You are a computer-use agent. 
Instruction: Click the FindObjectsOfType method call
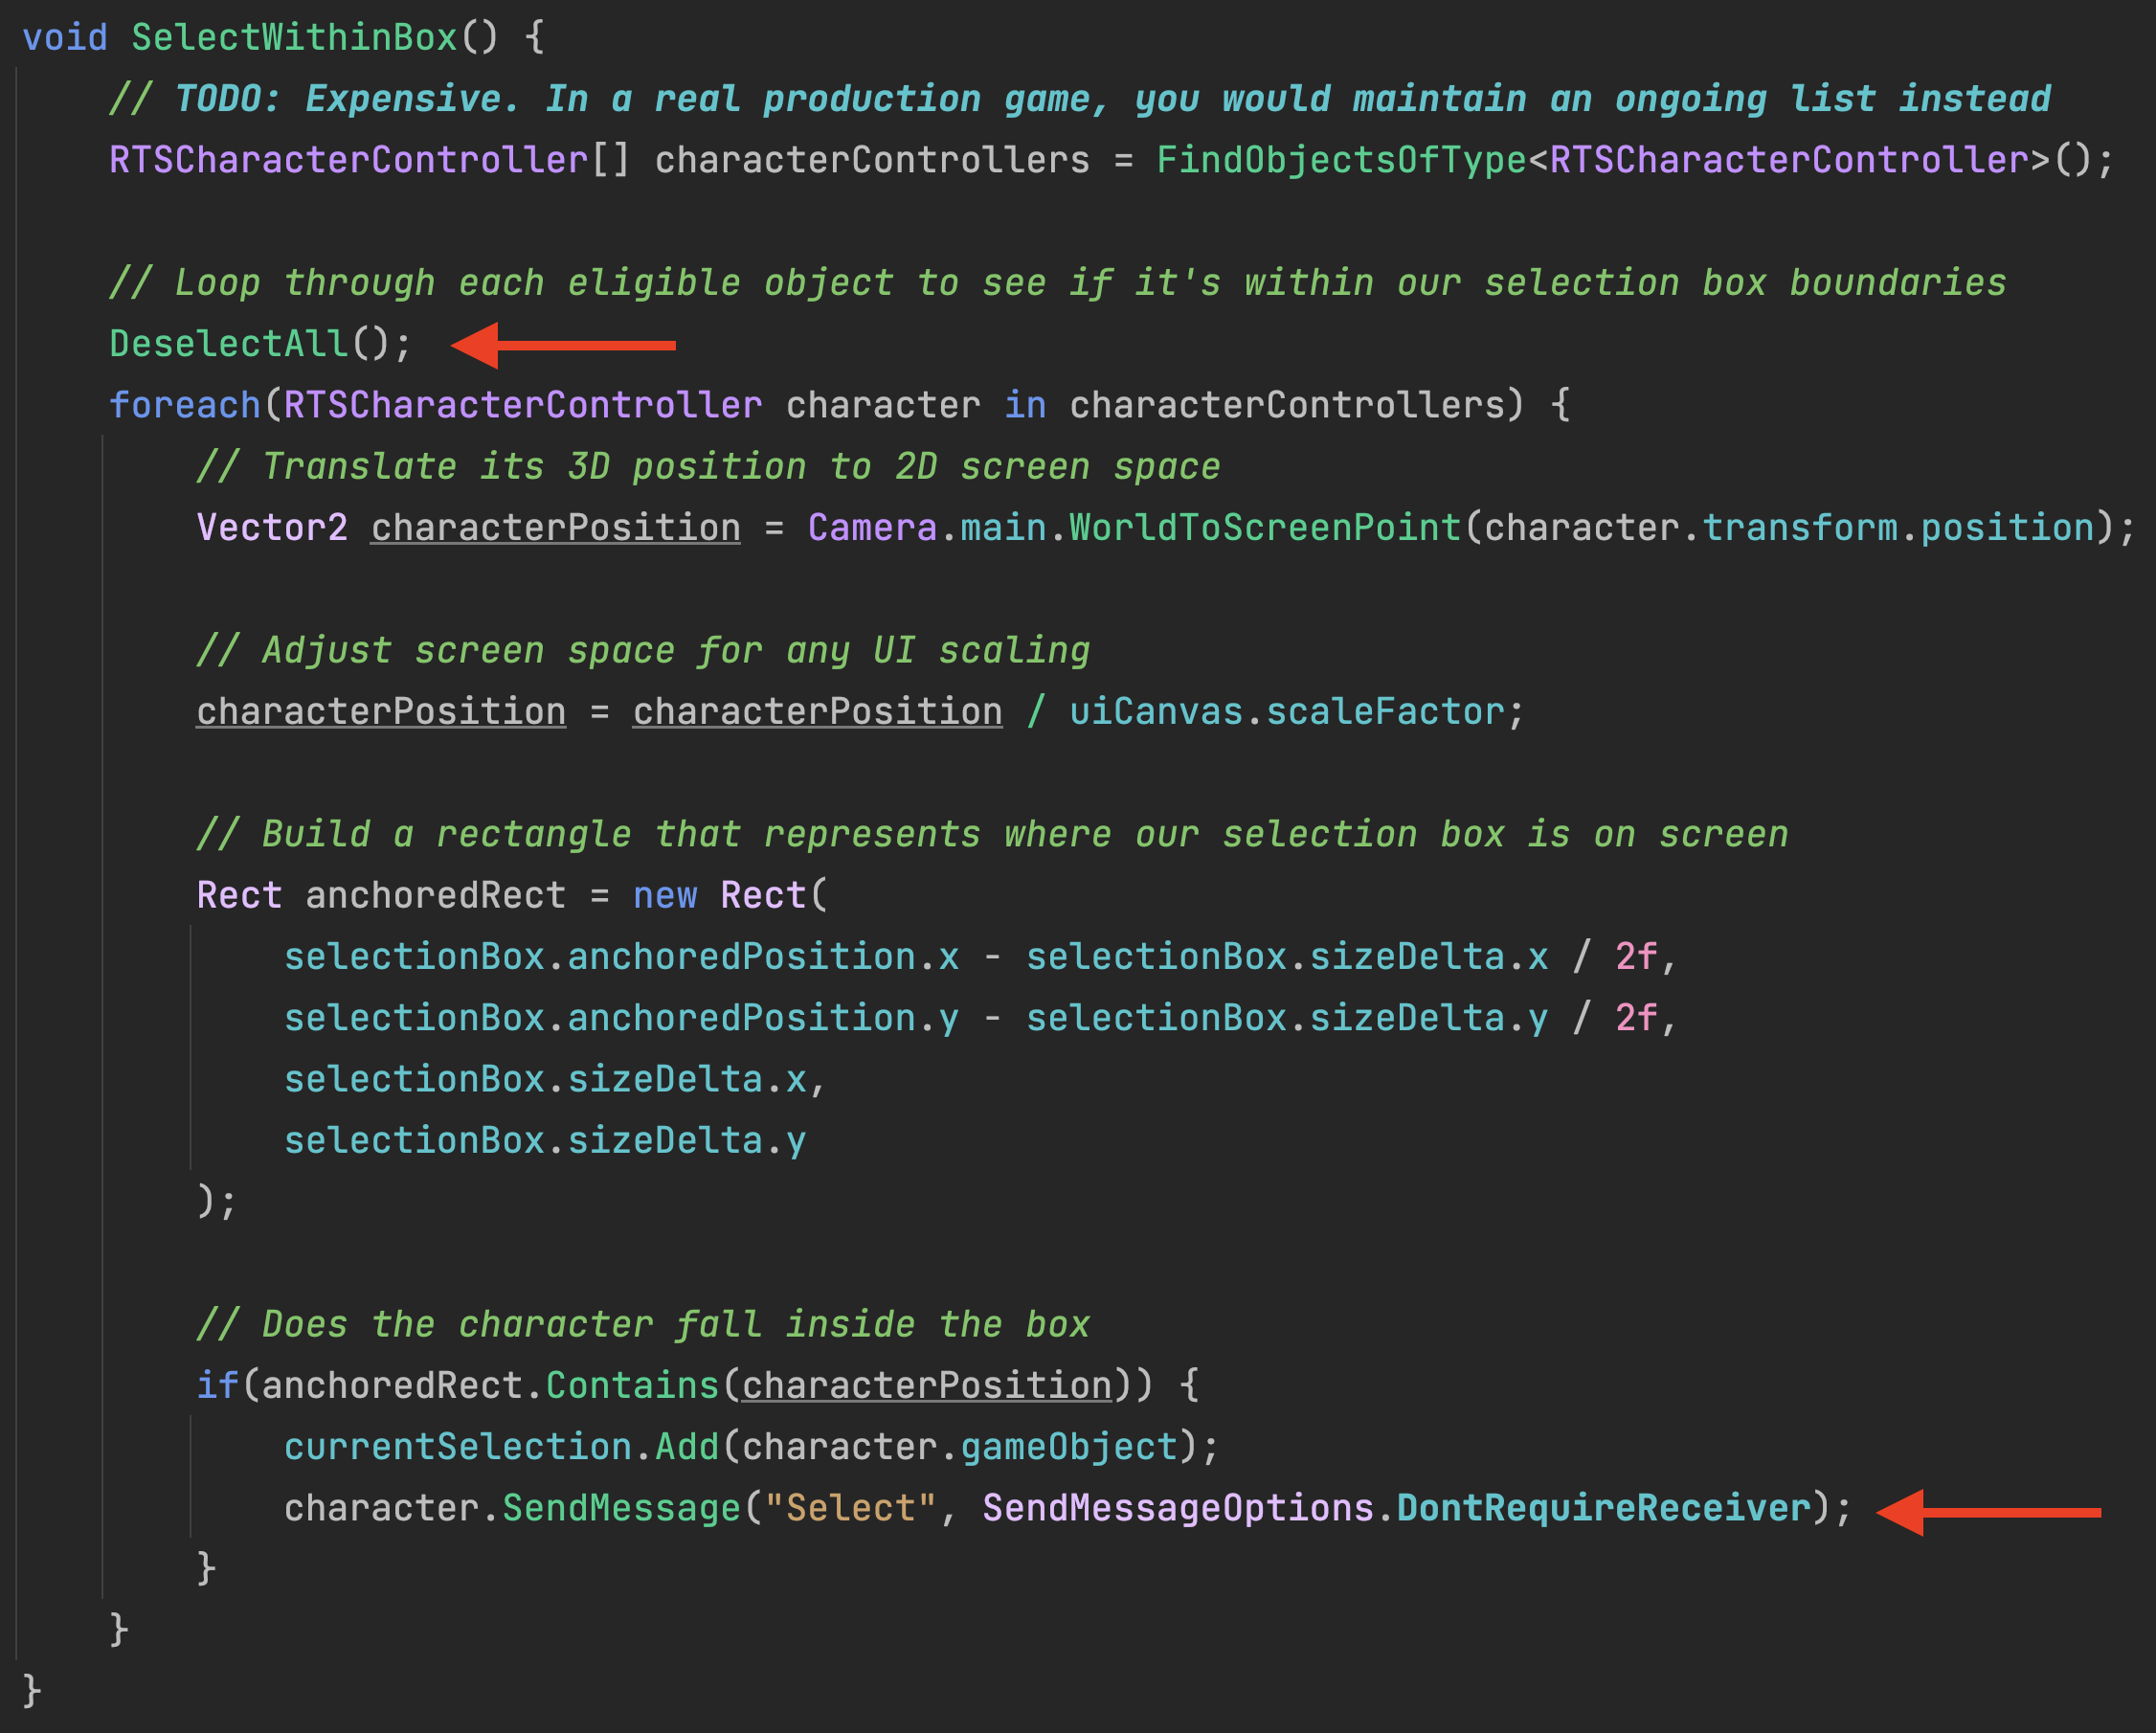click(x=1341, y=160)
